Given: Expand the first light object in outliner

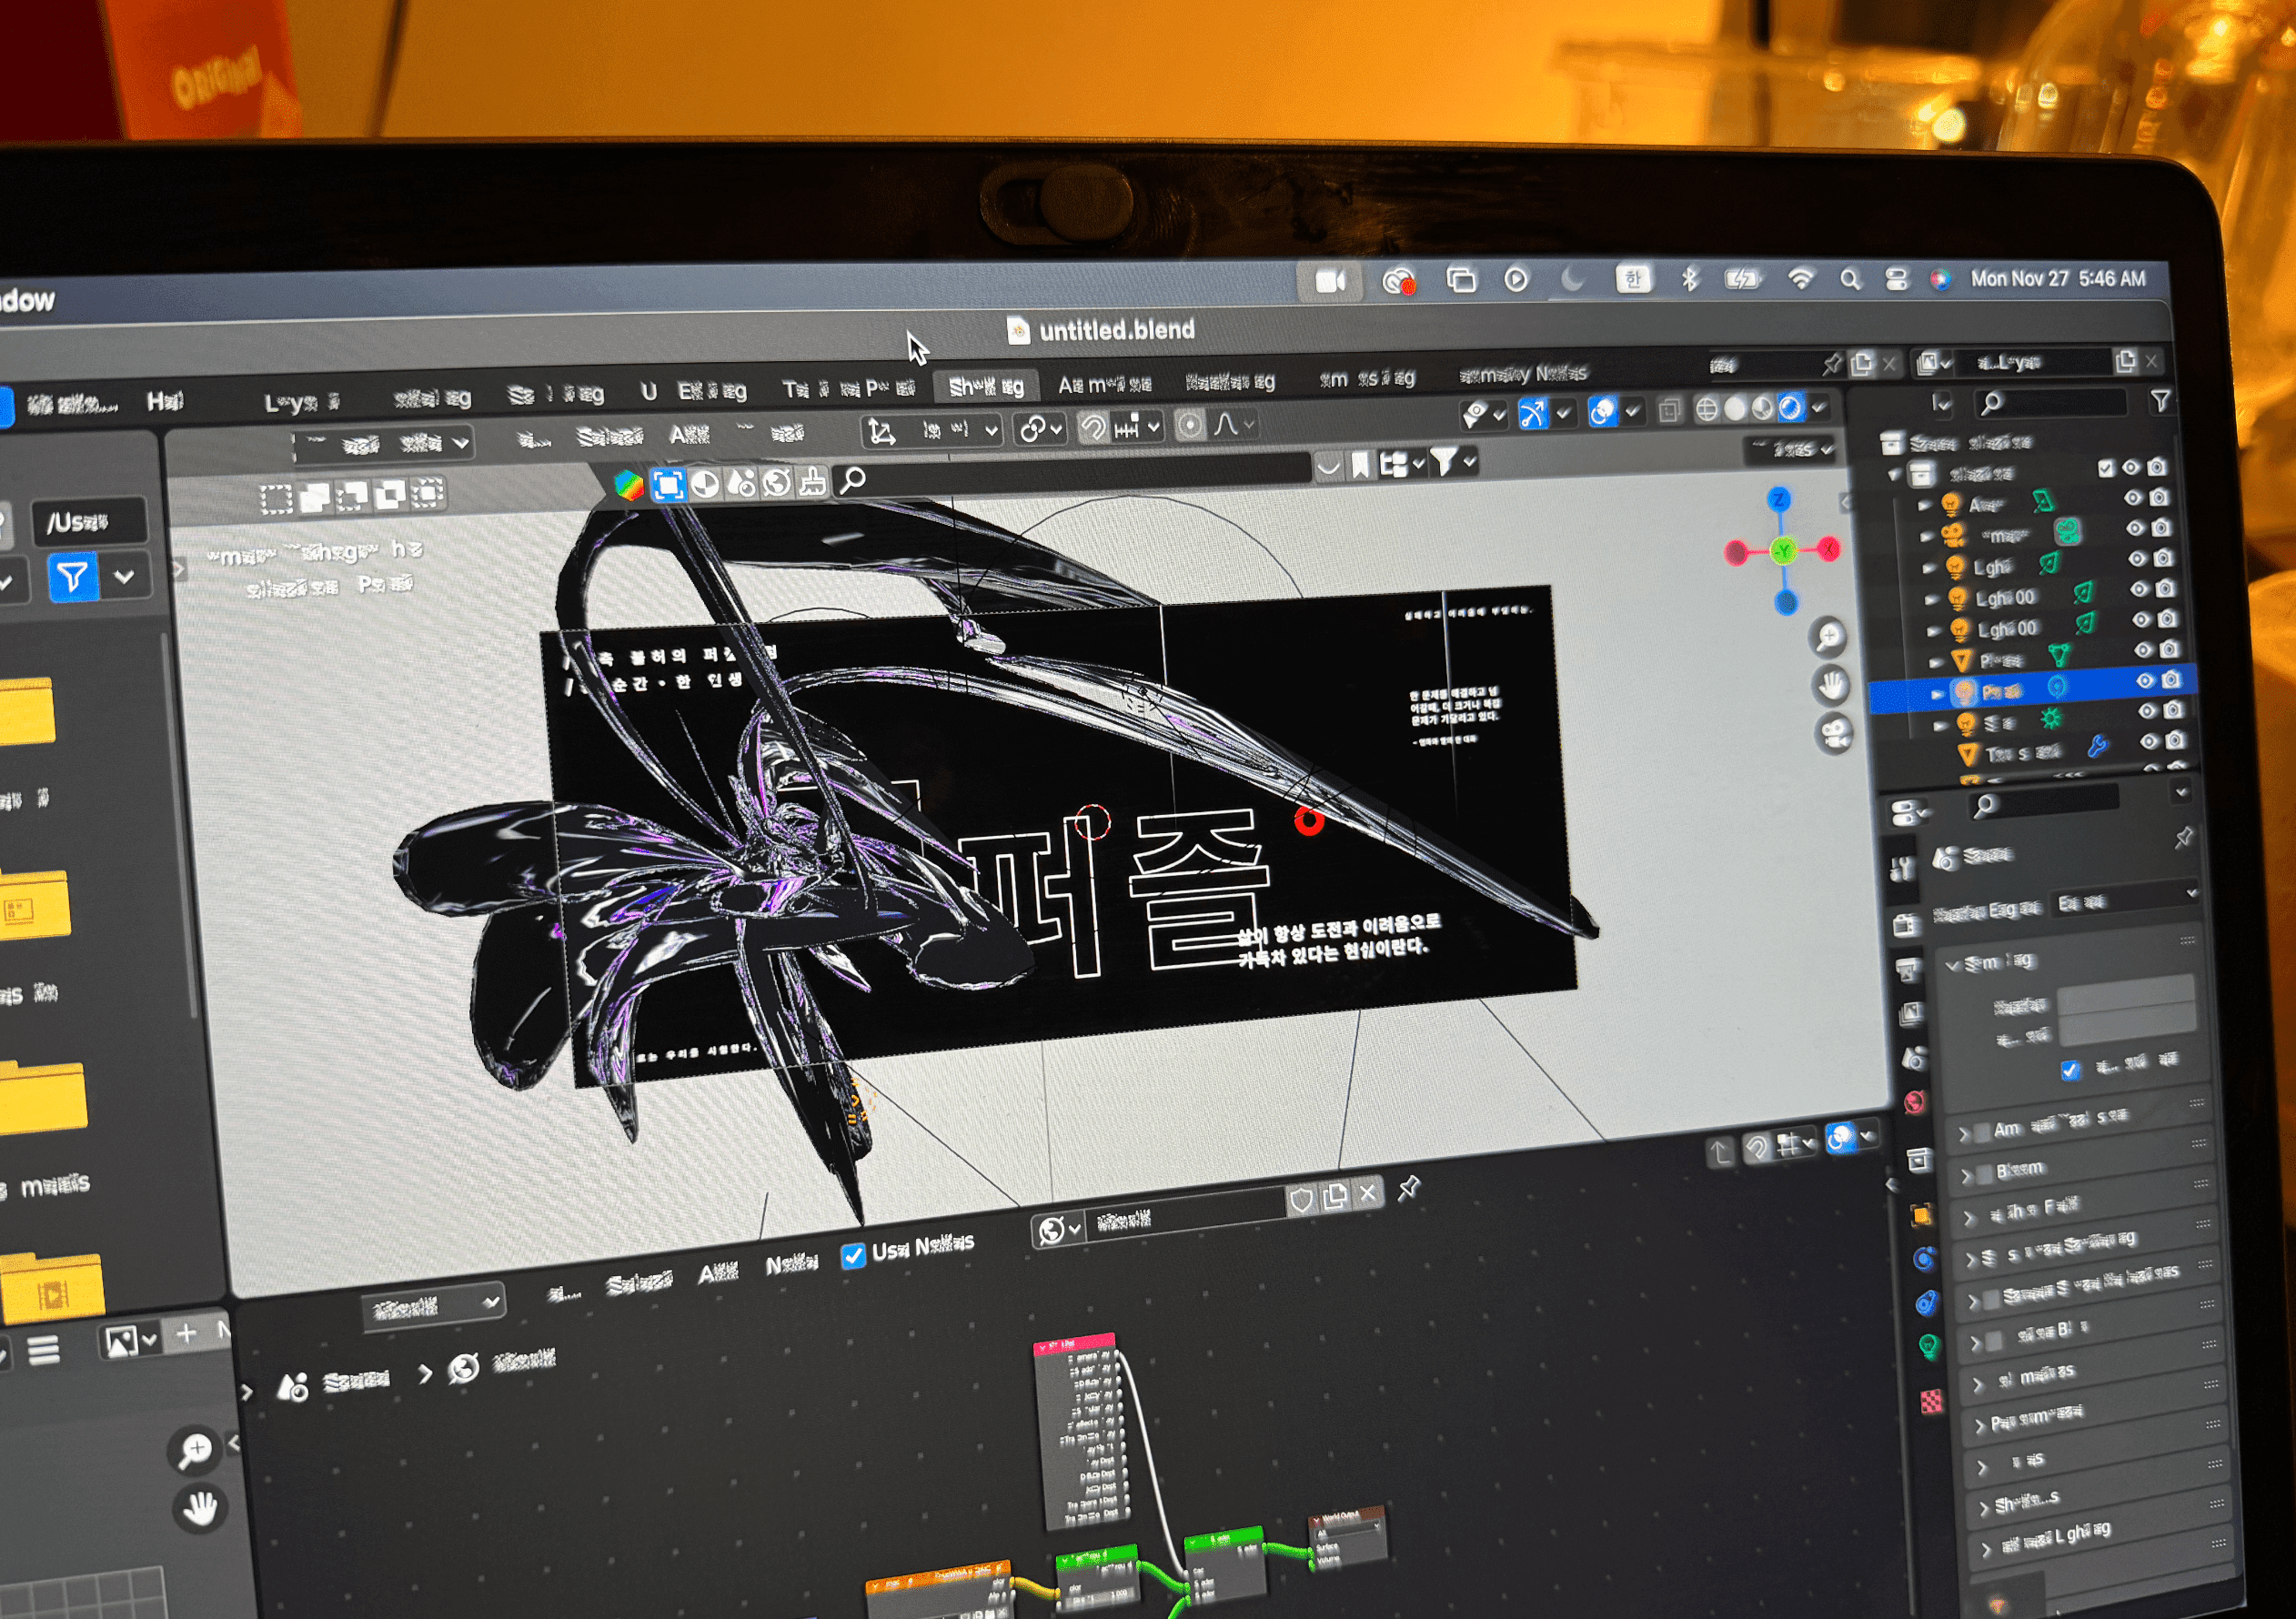Looking at the screenshot, I should coord(1925,506).
